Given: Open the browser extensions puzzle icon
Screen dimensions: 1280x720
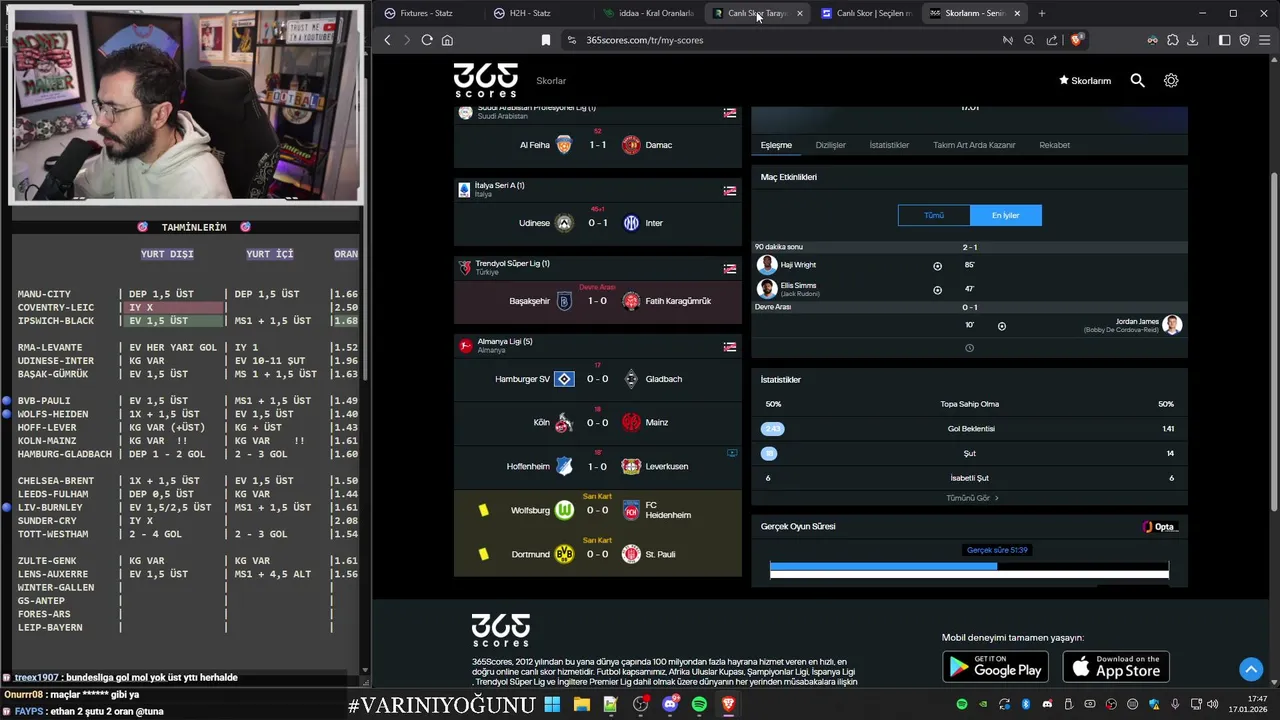Looking at the screenshot, I should click(1173, 40).
